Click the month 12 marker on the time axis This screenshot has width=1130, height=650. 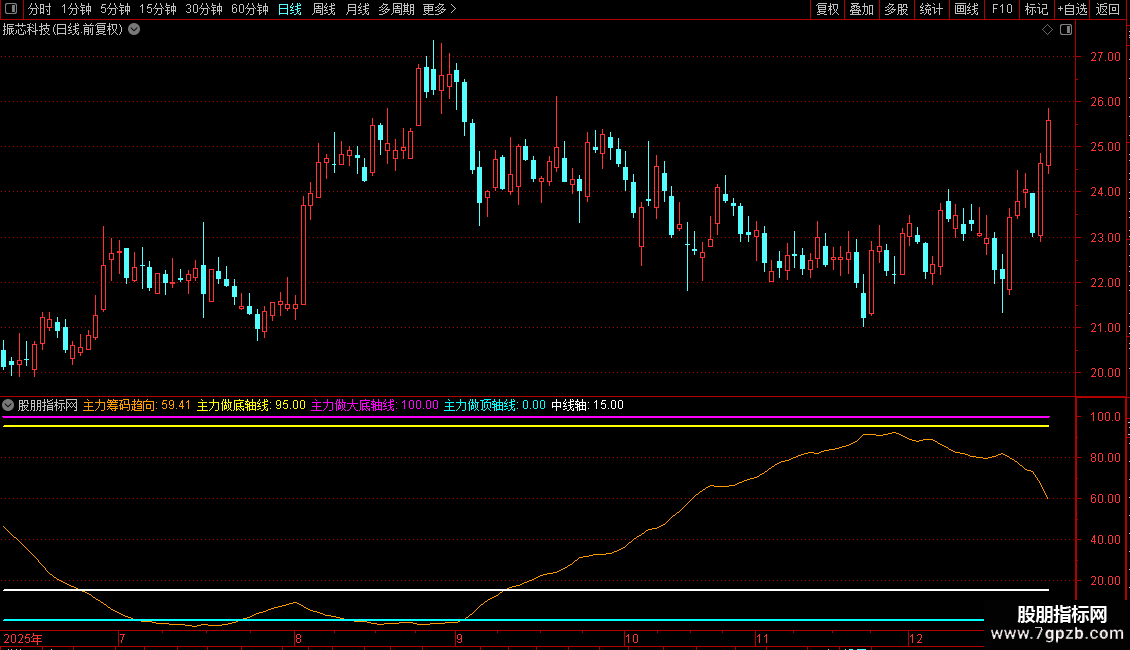coord(915,638)
